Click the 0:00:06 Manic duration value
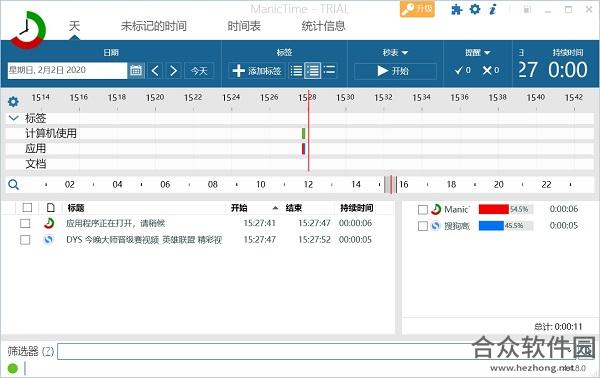Image resolution: width=600 pixels, height=378 pixels. click(564, 209)
